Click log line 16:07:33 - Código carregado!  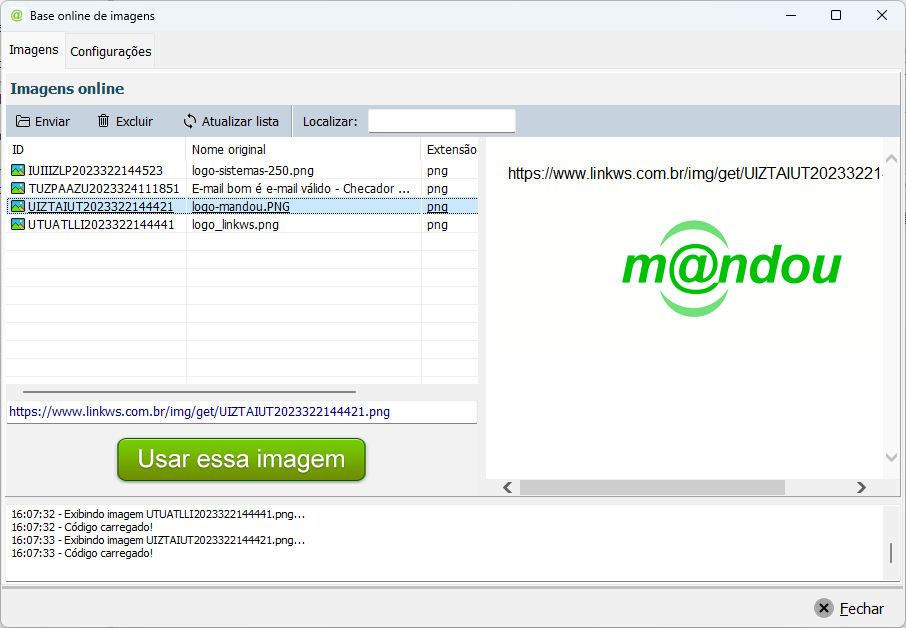[82, 553]
